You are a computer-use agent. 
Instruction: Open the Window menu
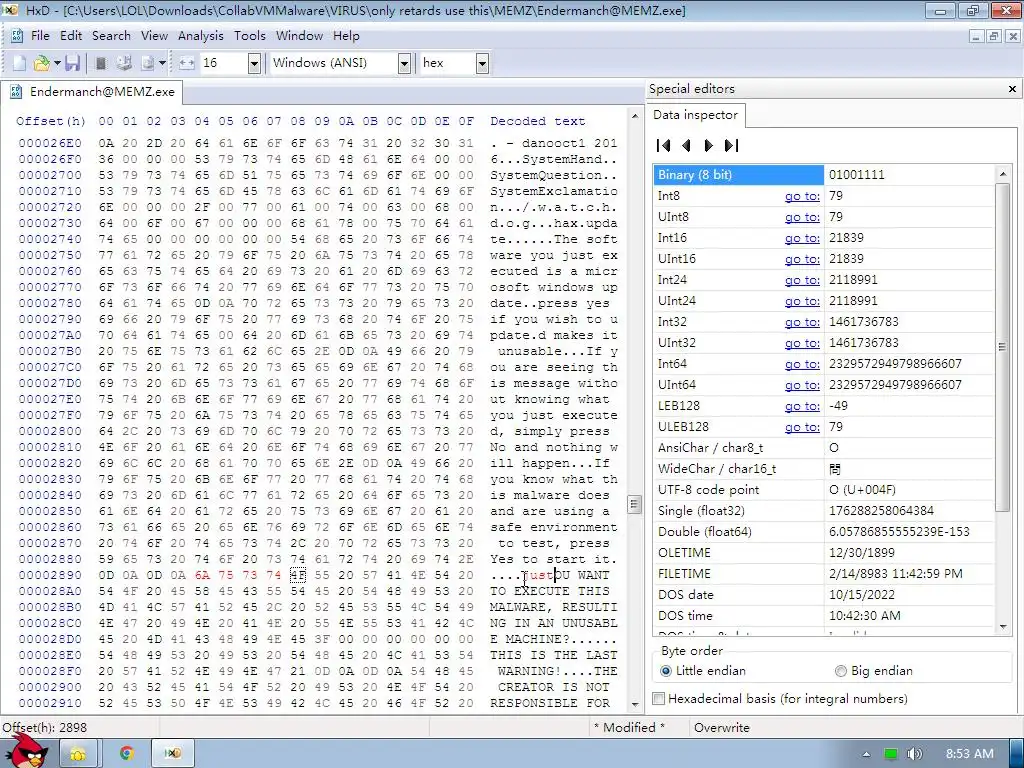[x=299, y=36]
